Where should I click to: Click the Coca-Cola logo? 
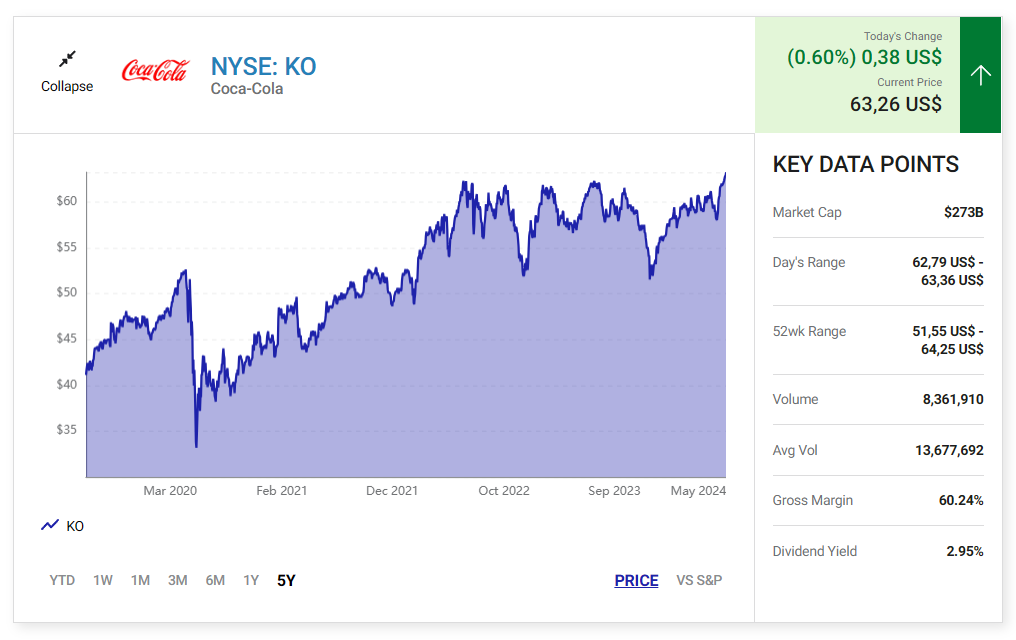154,70
